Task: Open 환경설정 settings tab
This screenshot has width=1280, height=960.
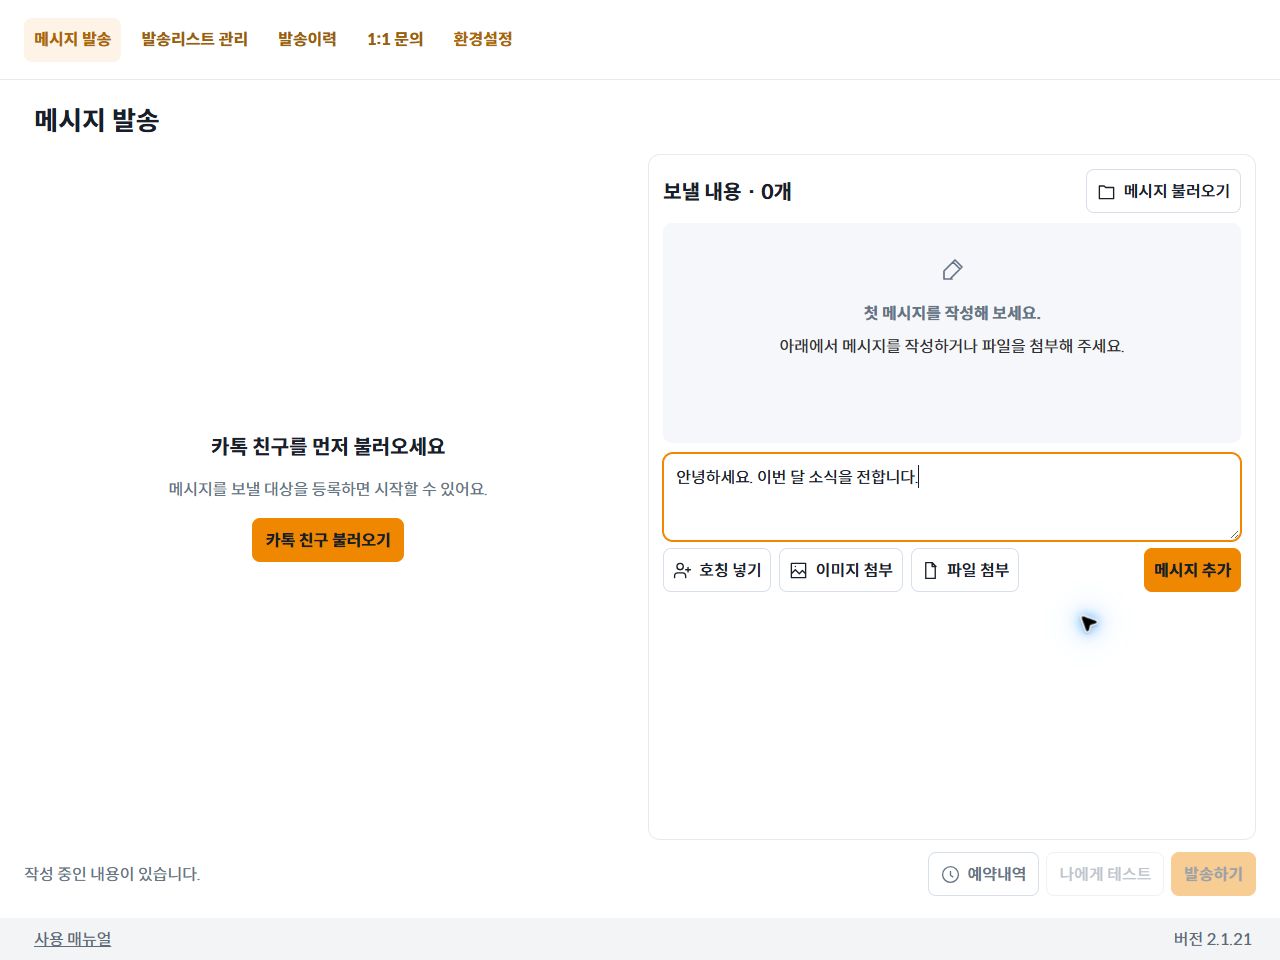Action: point(483,40)
